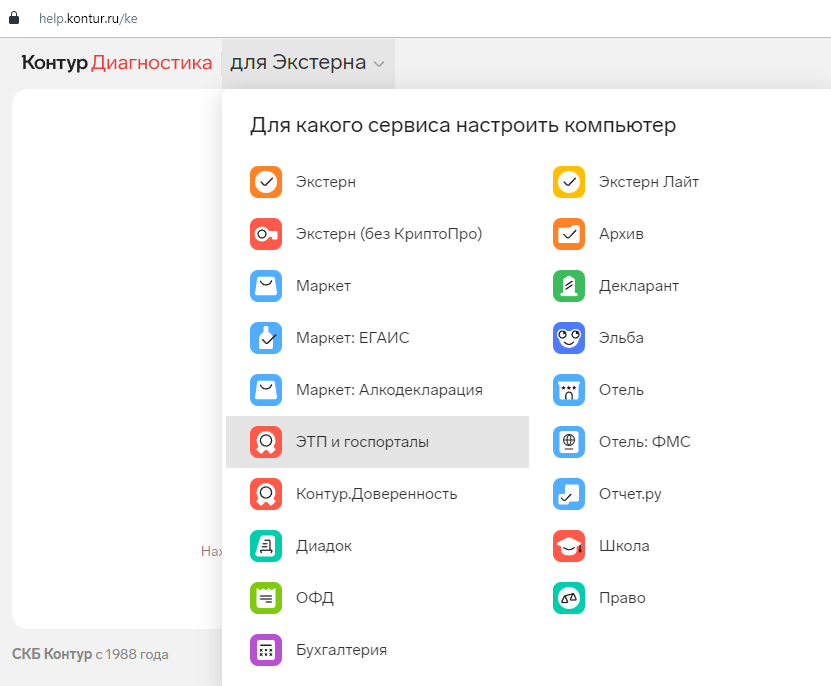
Task: Click the help.kontur.ru/ke address bar
Action: pos(88,19)
